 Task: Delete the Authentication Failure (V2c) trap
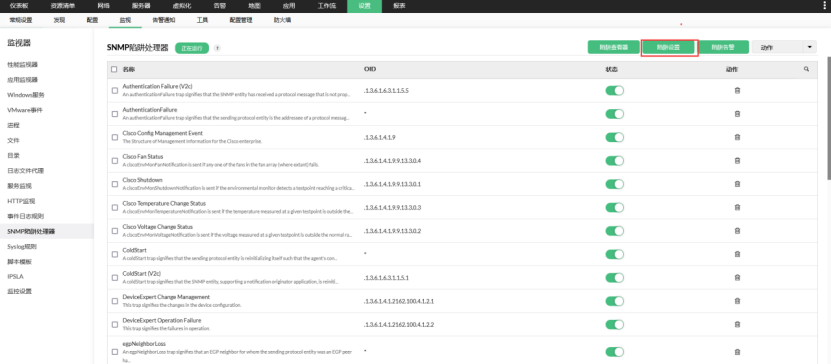click(x=737, y=91)
